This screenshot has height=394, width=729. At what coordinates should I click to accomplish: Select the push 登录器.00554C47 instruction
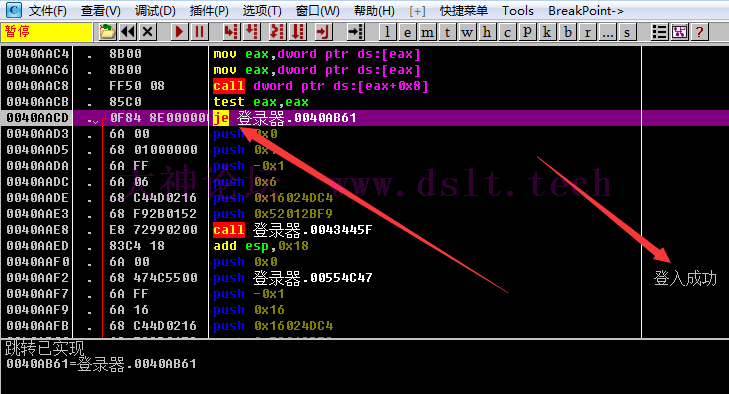[x=292, y=278]
